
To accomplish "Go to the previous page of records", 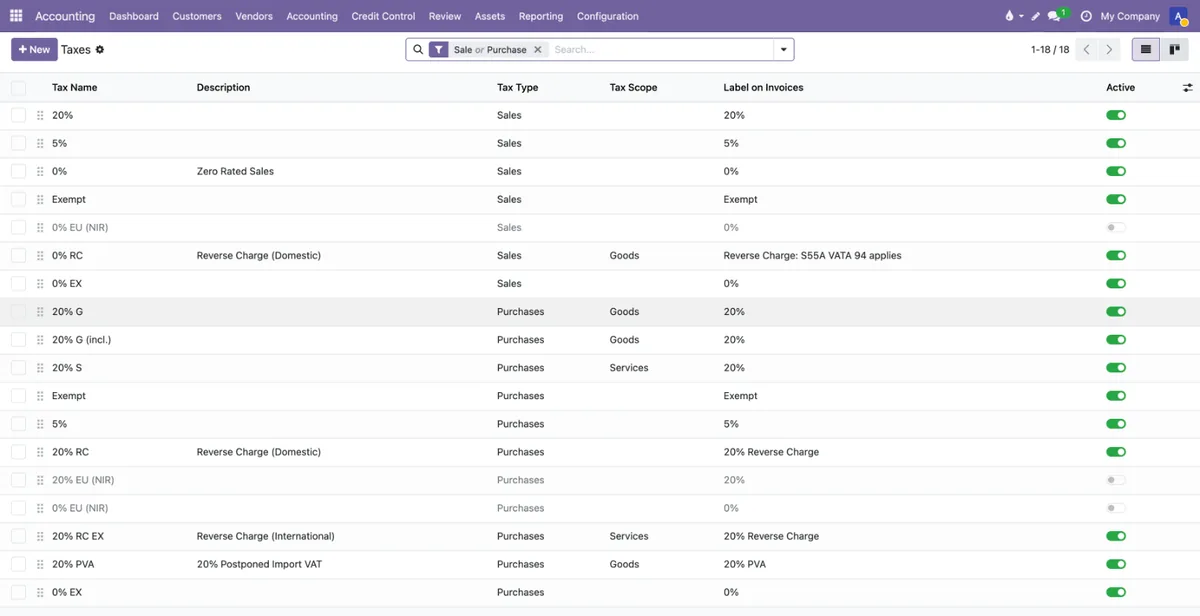I will (1087, 49).
